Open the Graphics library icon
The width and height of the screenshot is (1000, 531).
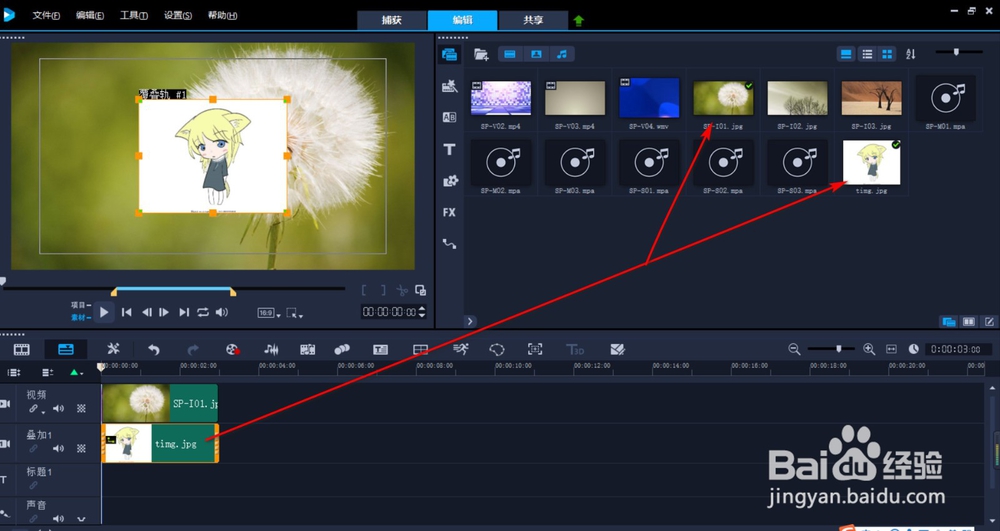pos(450,181)
